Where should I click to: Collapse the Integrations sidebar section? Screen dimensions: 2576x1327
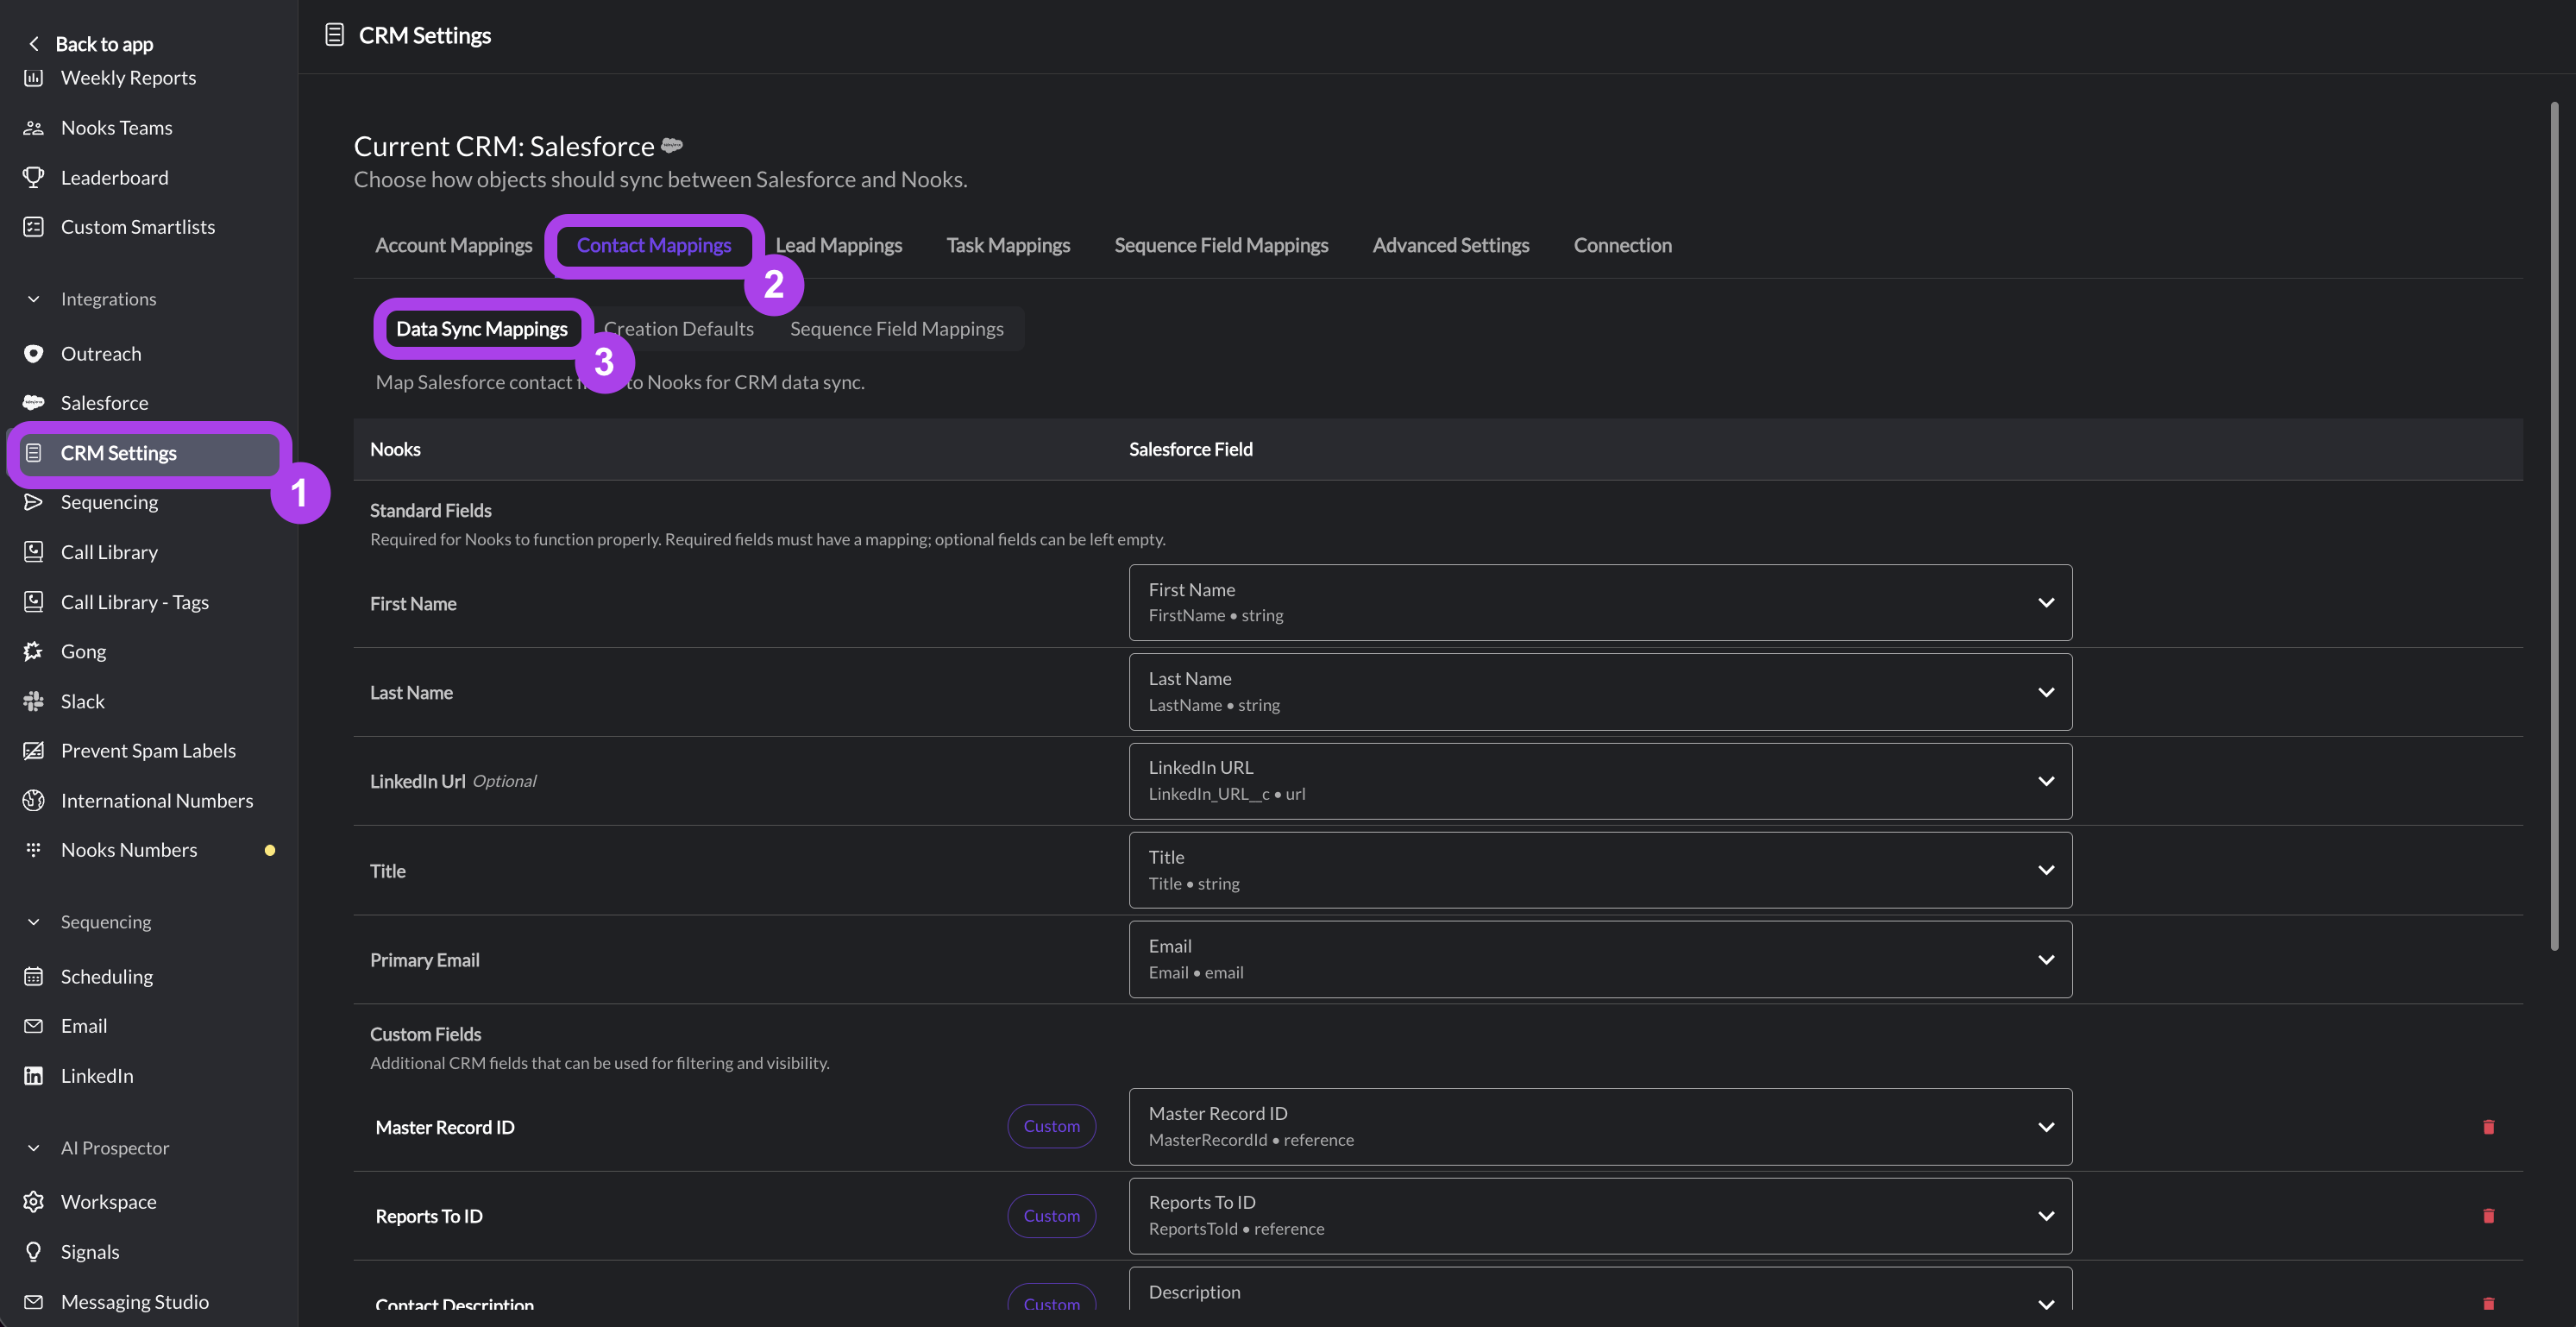[33, 299]
